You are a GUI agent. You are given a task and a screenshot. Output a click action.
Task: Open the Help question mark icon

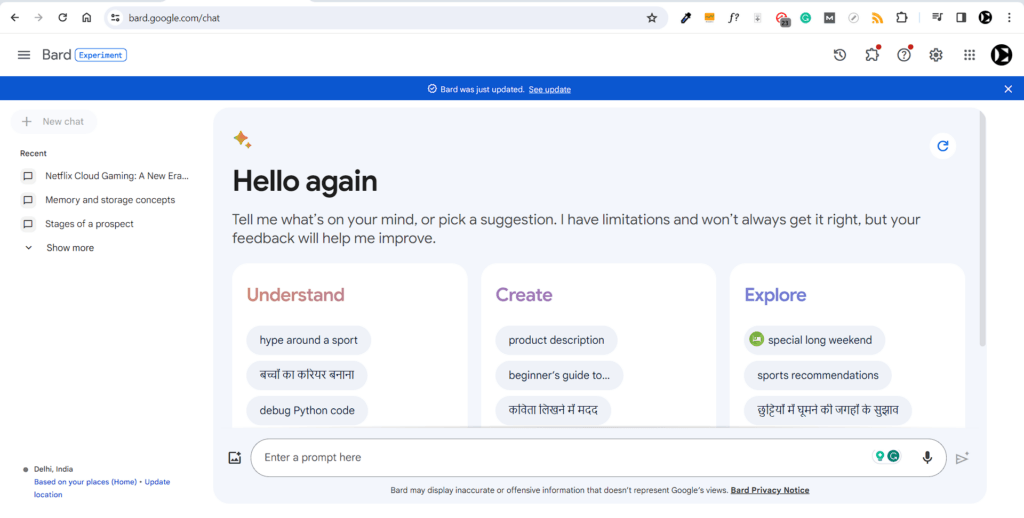904,55
